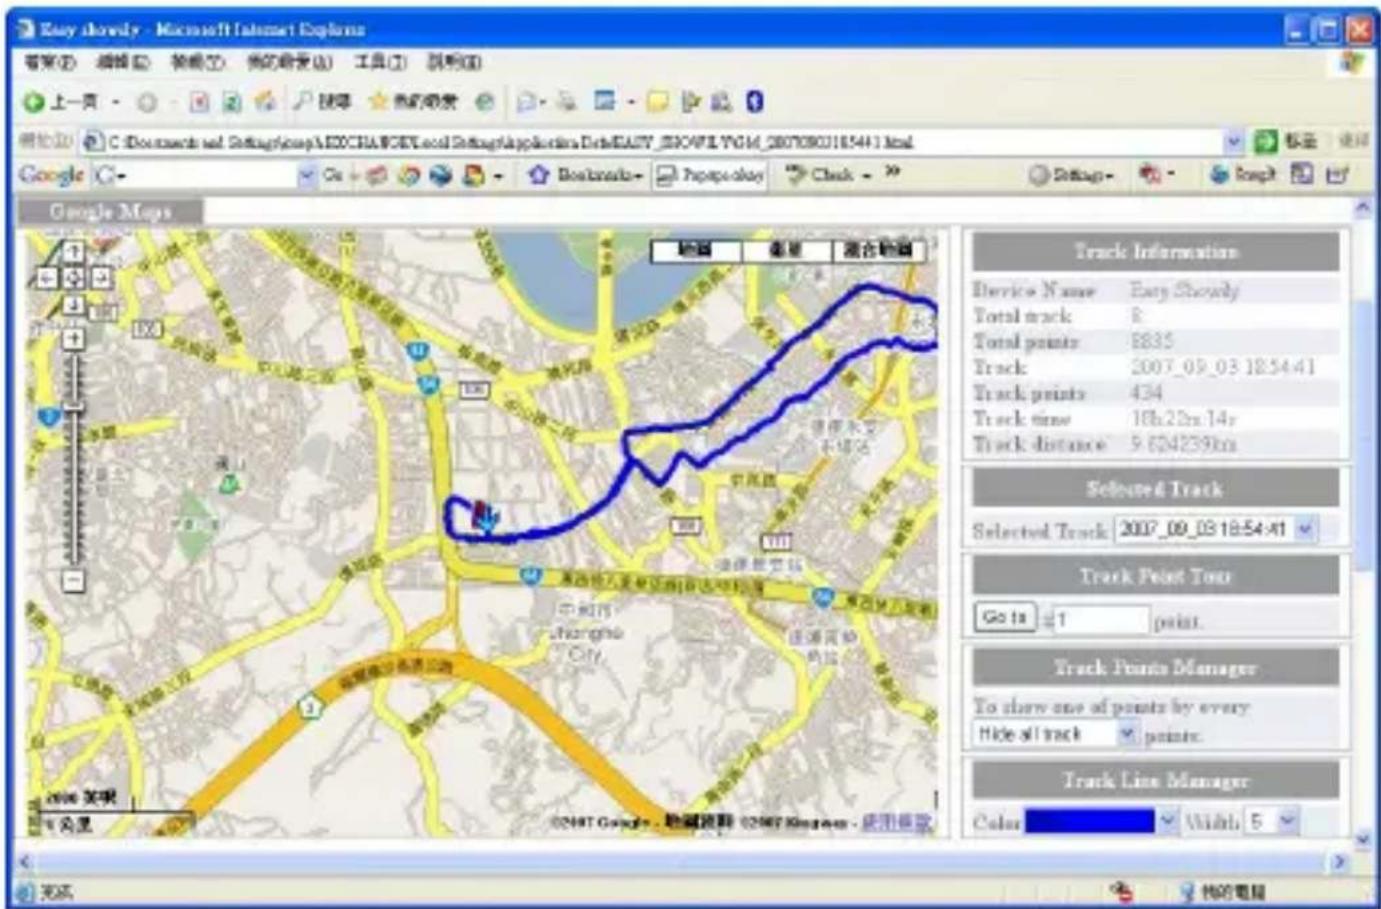Click the Go to point button
Viewport: 1381px width, 909px height.
pyautogui.click(x=1004, y=618)
